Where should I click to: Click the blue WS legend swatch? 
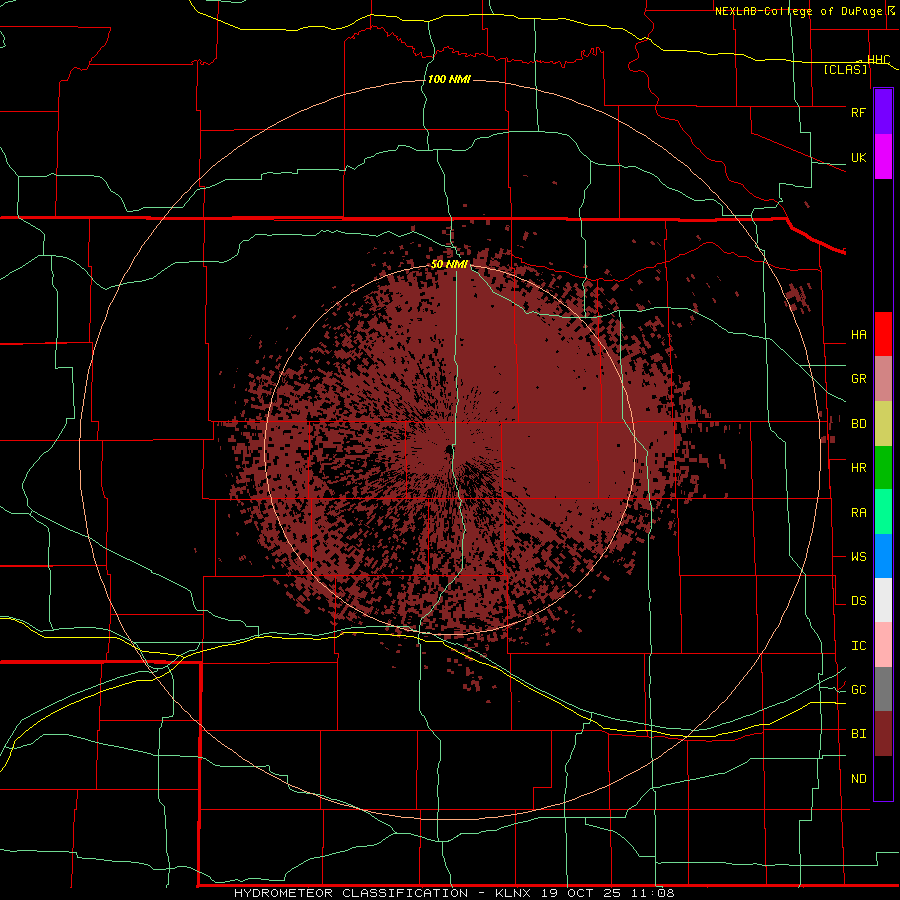click(883, 556)
